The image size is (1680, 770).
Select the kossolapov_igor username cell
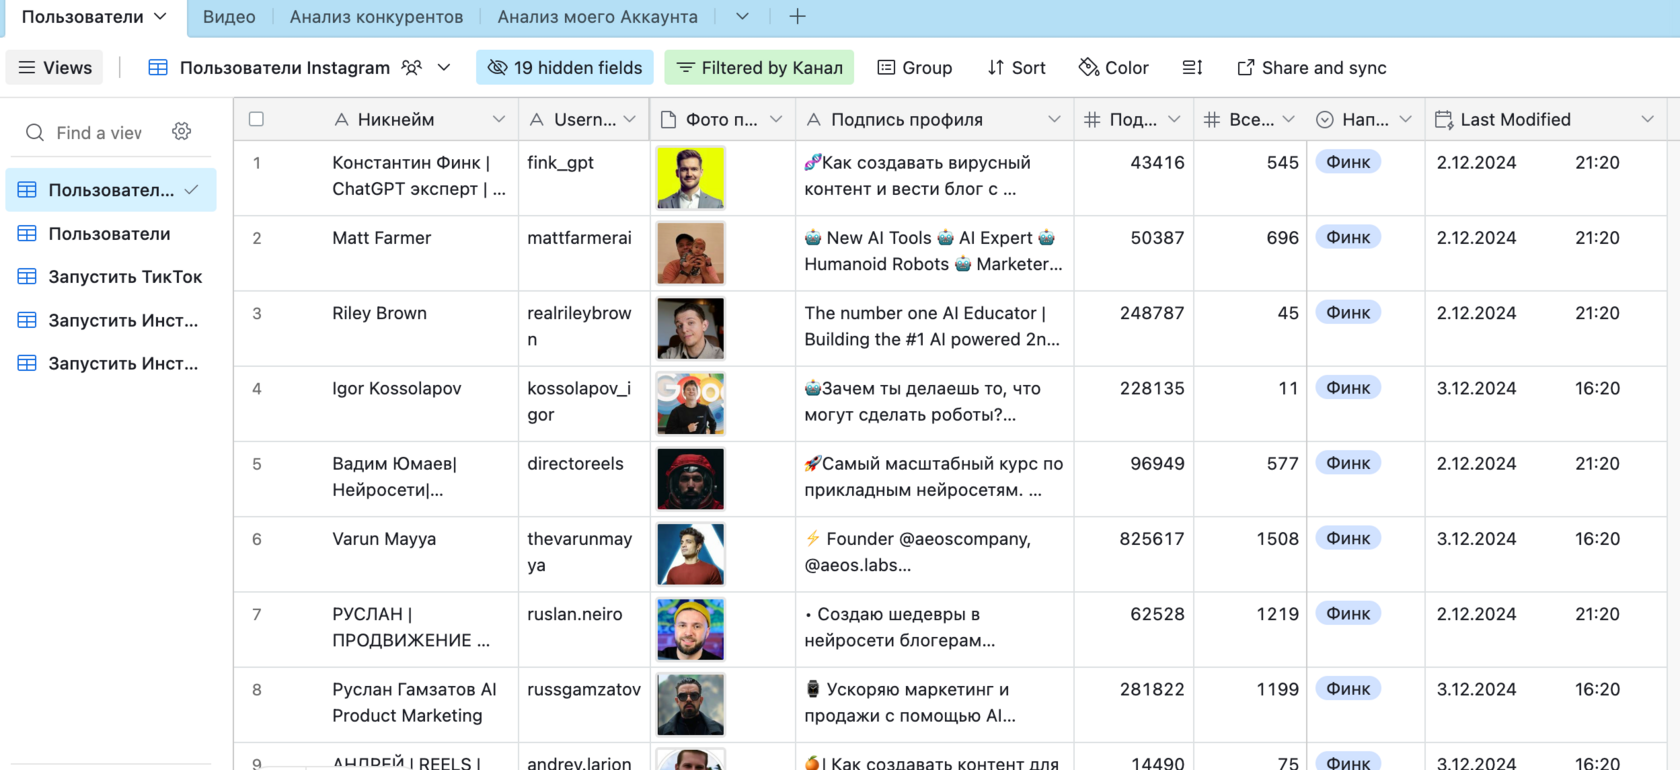584,403
